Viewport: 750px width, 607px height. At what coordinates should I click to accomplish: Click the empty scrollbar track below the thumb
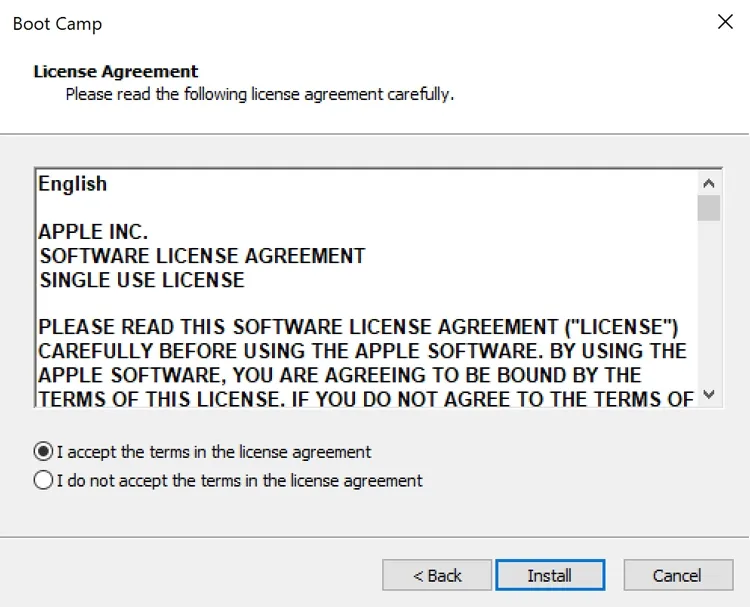click(709, 300)
